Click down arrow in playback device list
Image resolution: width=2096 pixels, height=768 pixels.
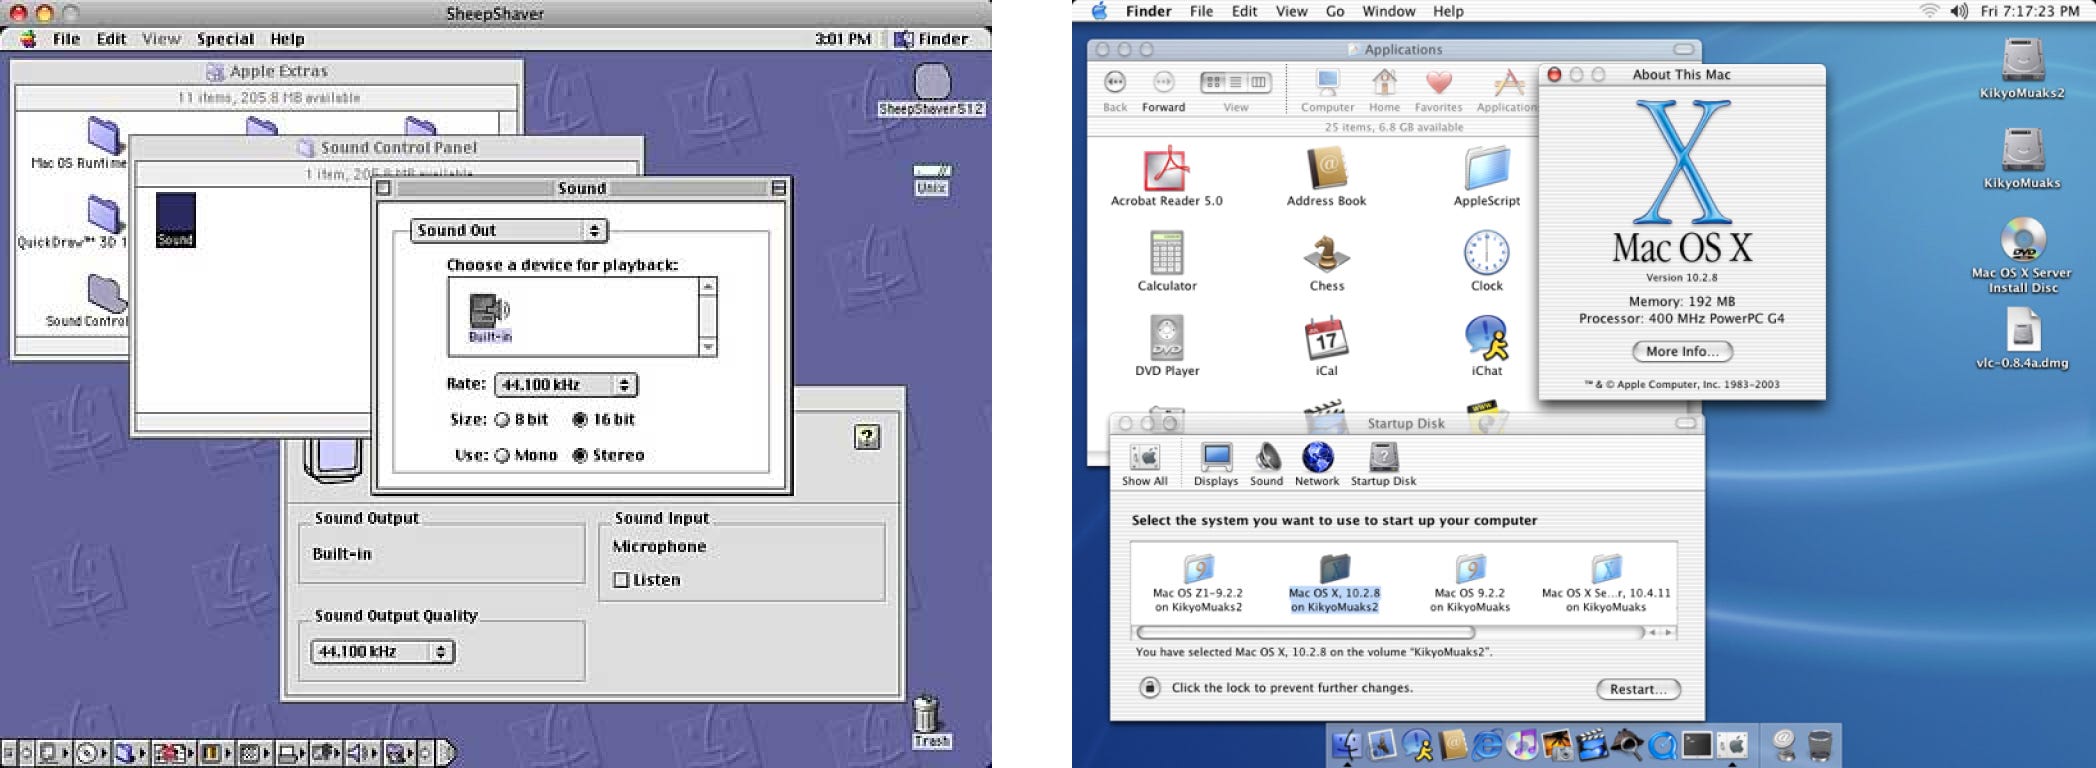(708, 347)
